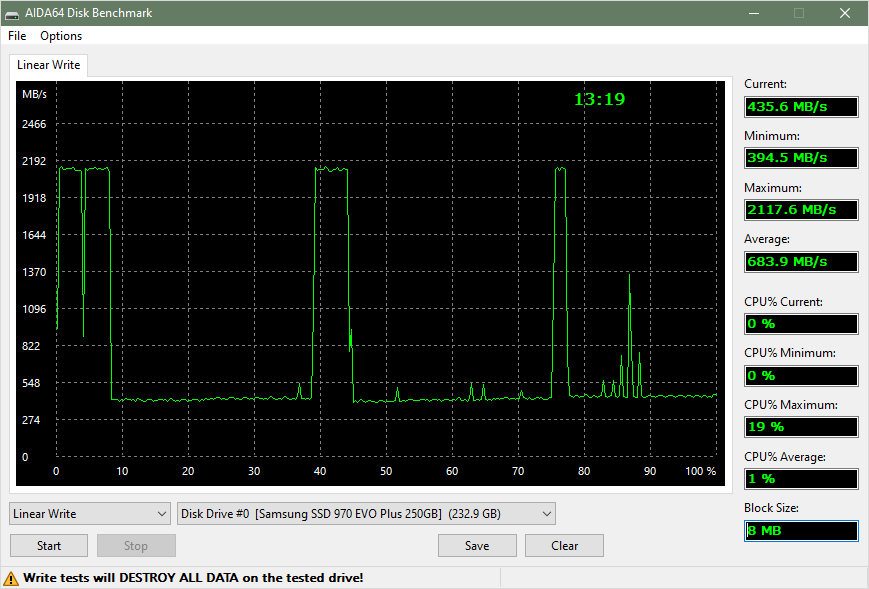Click the CPU% Current 0 % value
The width and height of the screenshot is (869, 589).
801,324
